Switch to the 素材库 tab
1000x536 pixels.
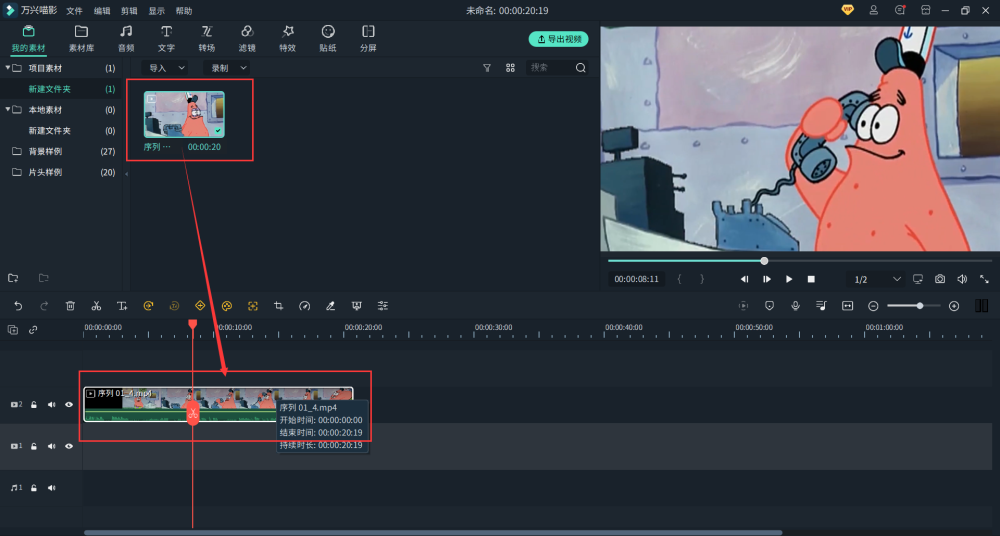point(81,38)
